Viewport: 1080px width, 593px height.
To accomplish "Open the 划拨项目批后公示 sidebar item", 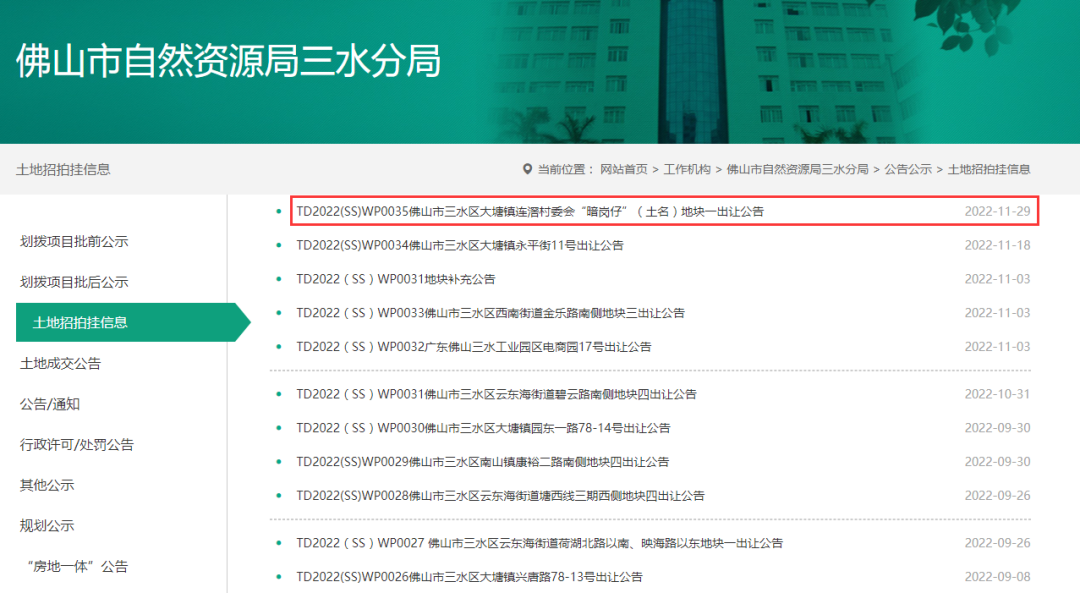I will point(74,283).
